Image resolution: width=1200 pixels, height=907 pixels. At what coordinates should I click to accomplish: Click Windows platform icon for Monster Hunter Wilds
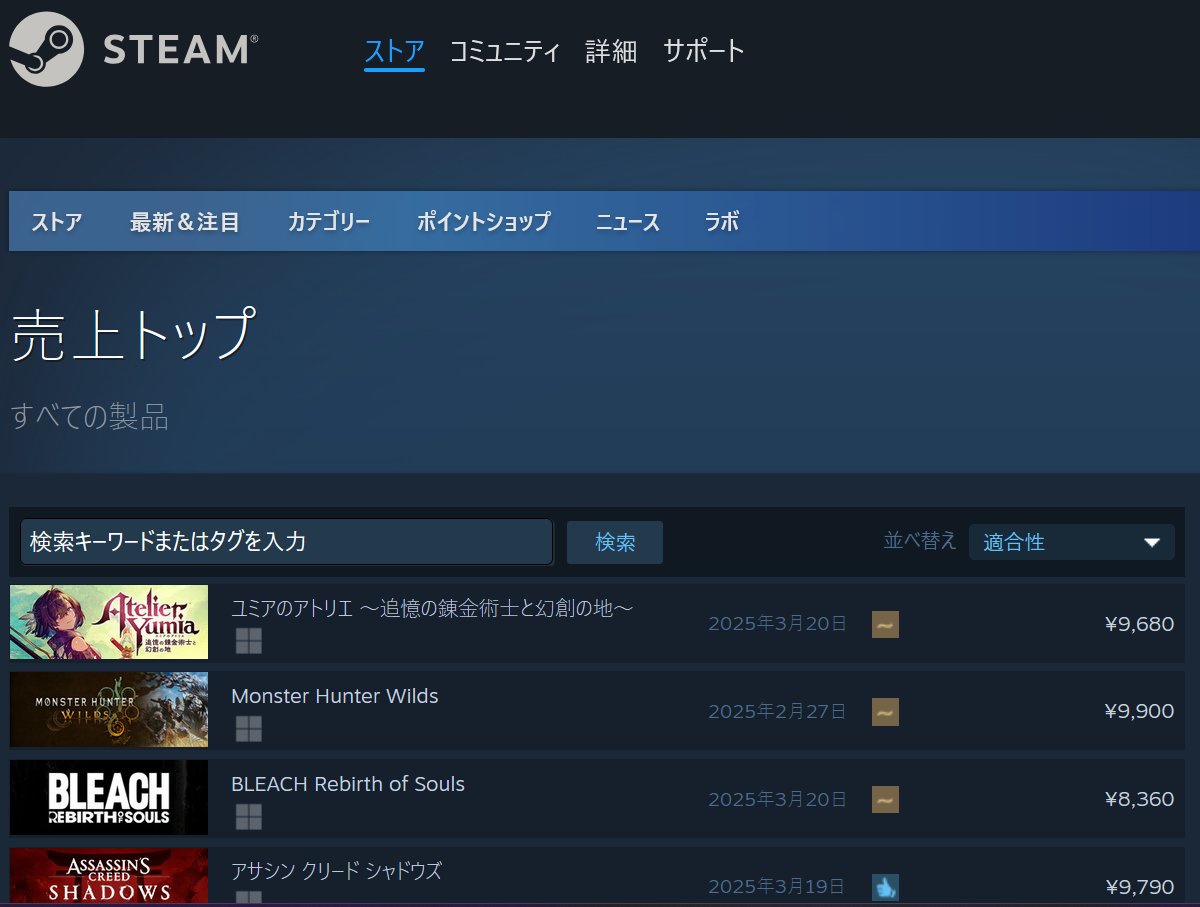point(249,729)
